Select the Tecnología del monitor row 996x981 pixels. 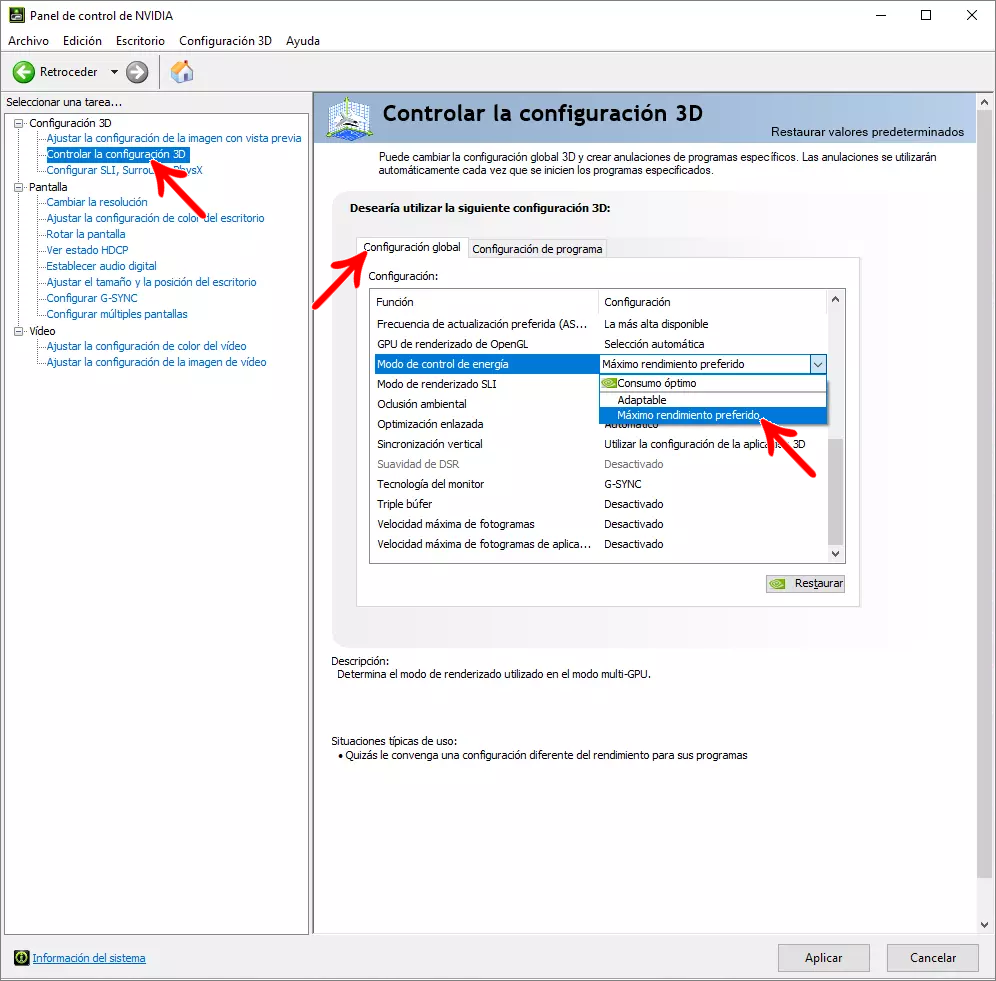point(601,484)
